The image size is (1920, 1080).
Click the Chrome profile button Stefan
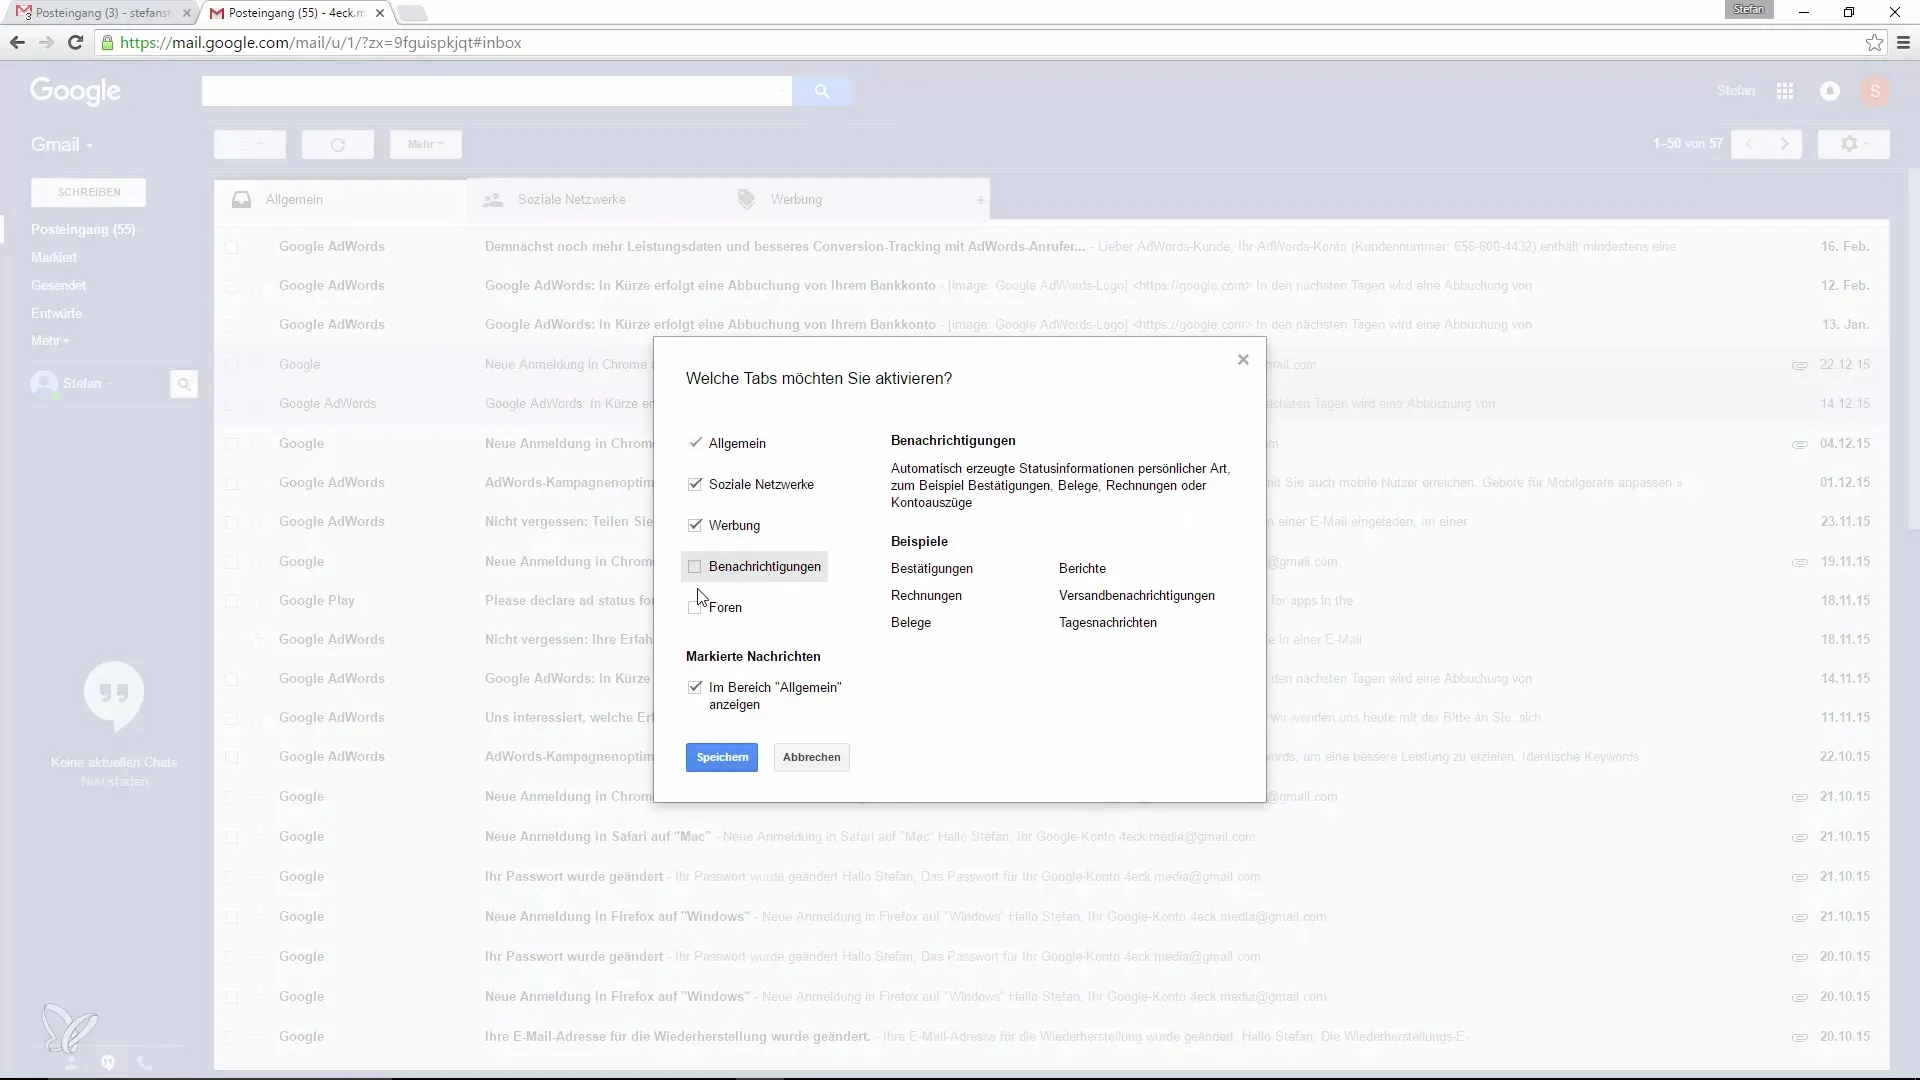tap(1749, 9)
